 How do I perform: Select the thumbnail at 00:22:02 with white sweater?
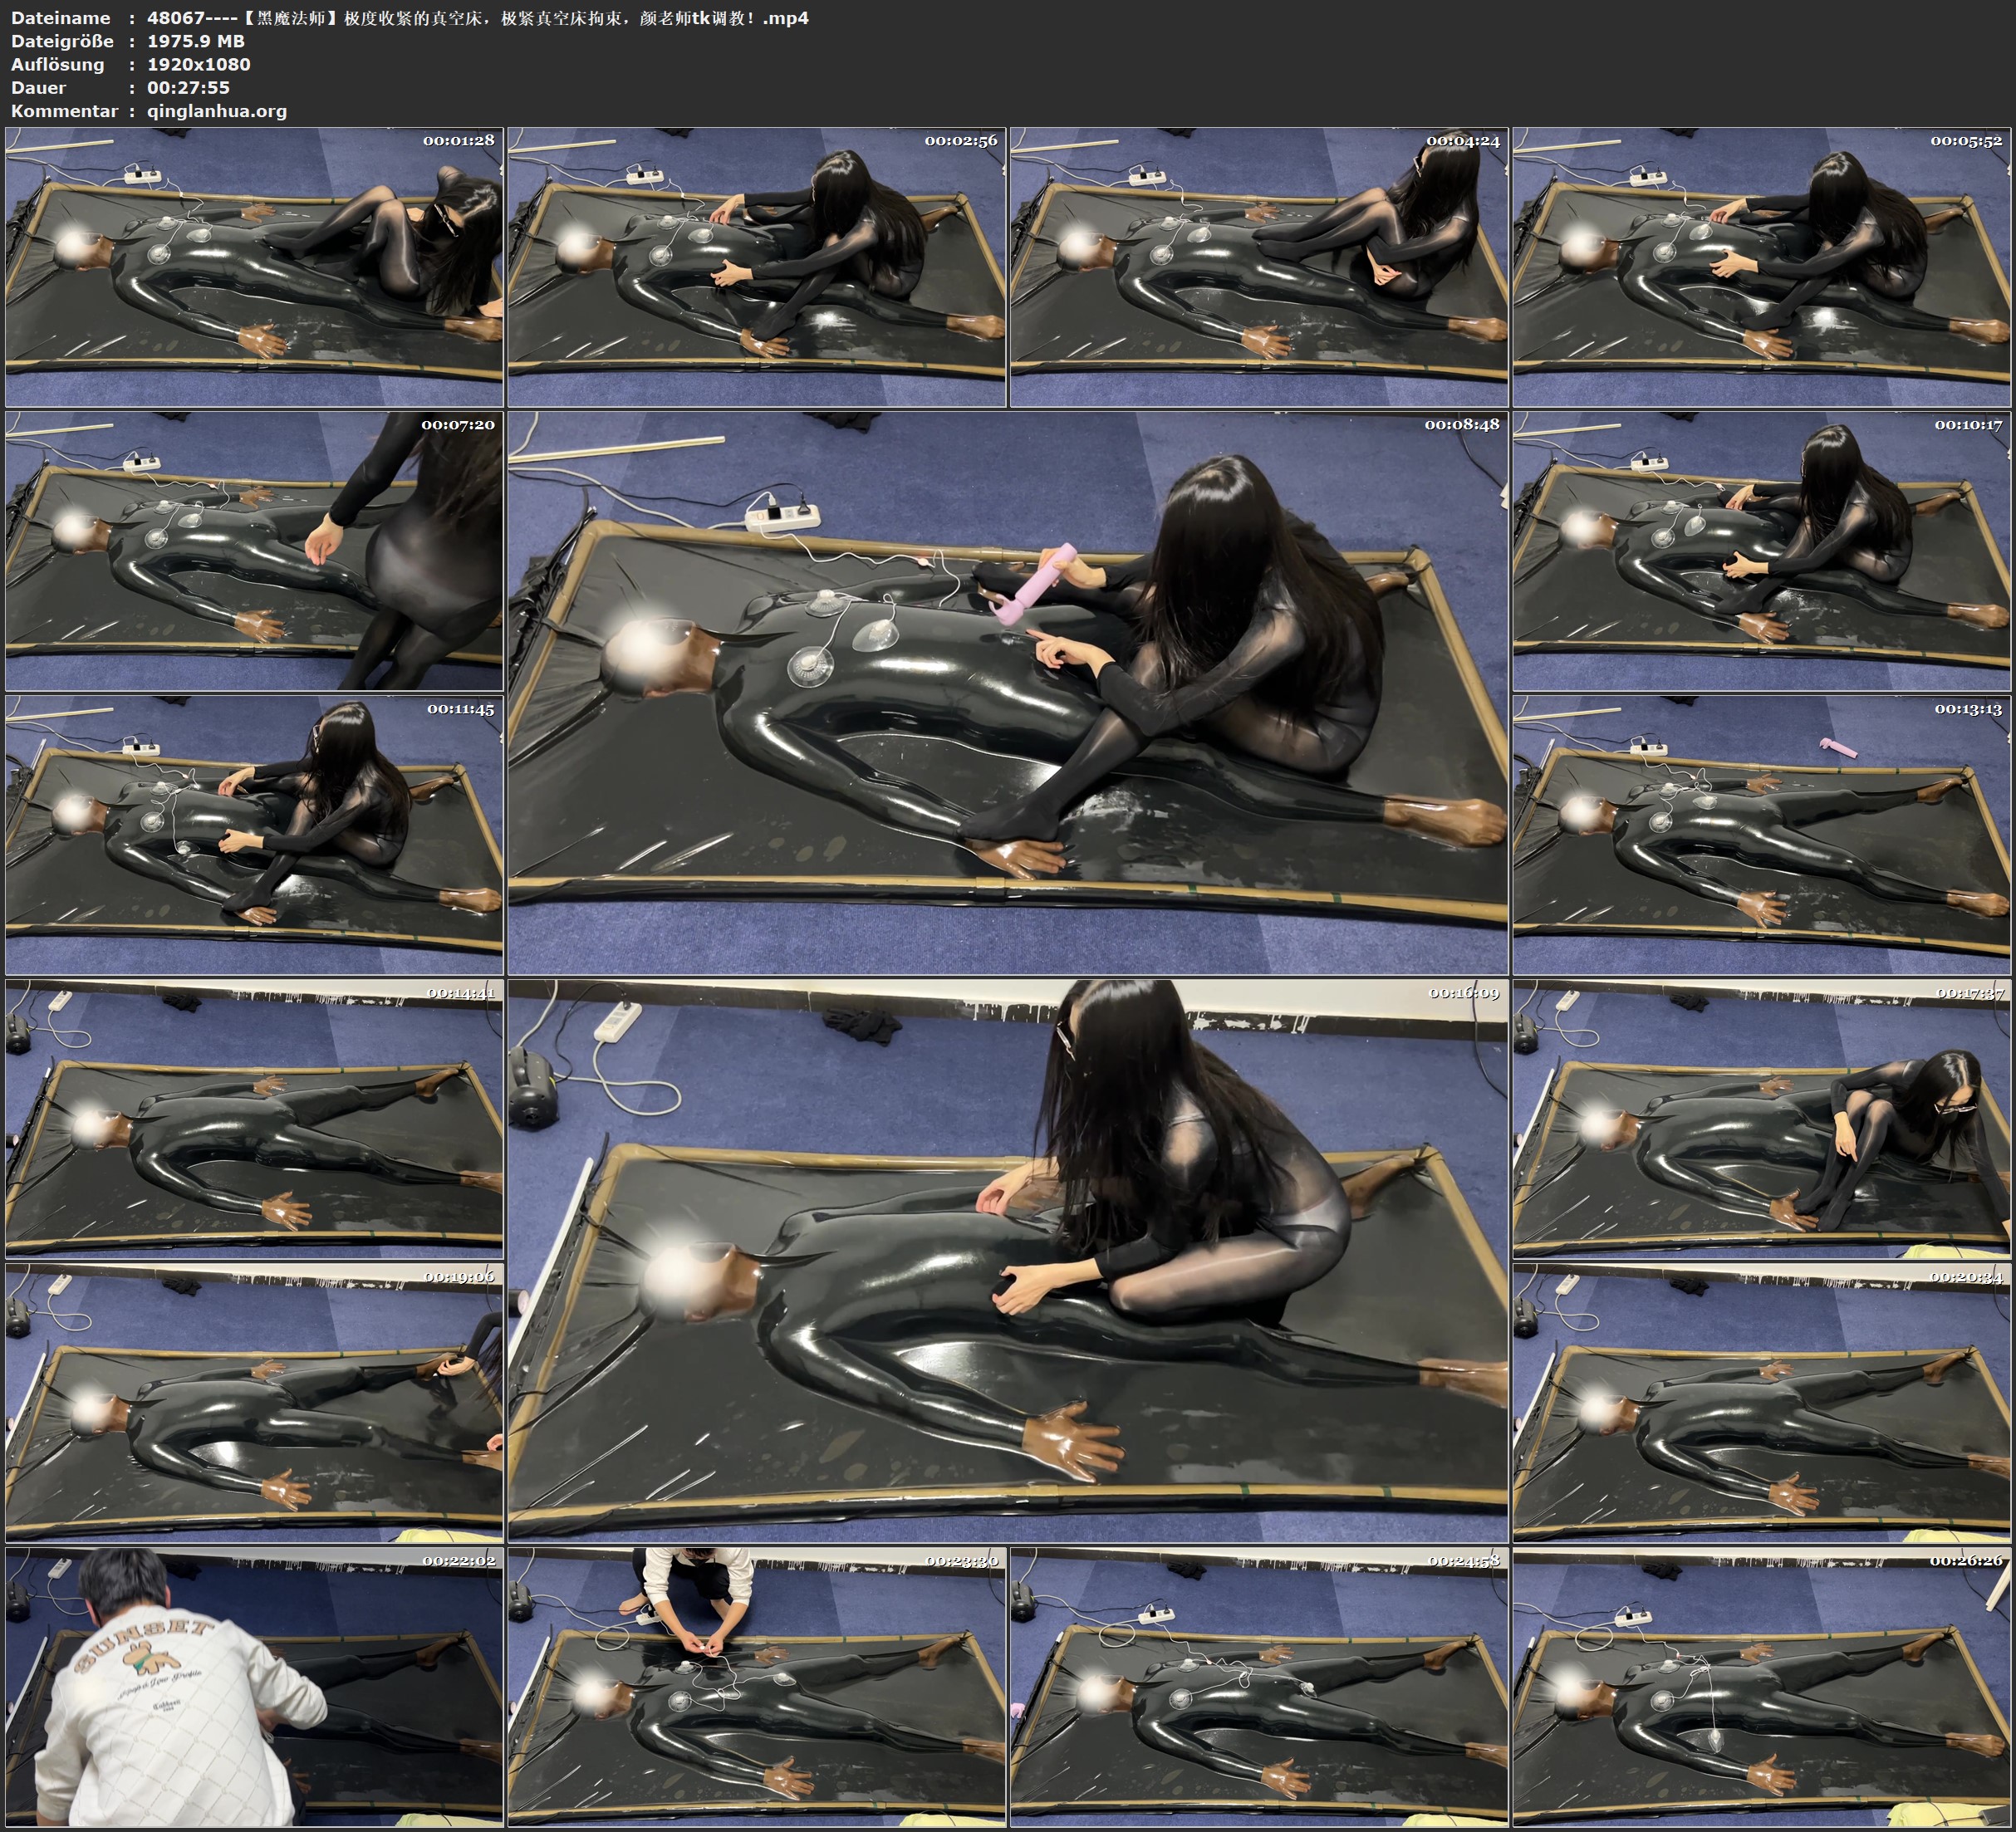pos(254,1686)
